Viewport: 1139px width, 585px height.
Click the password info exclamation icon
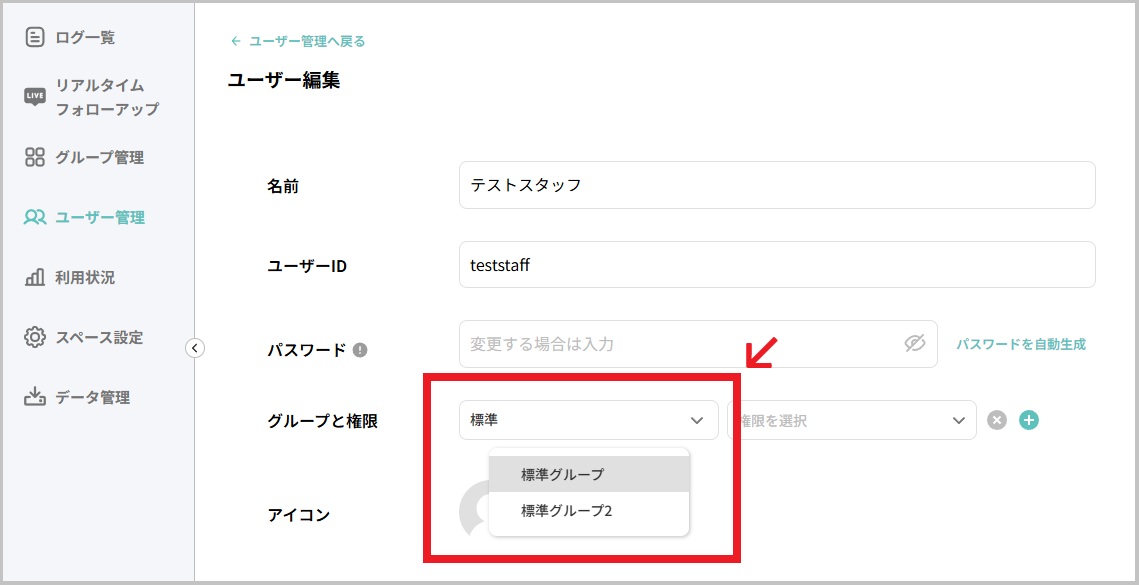[x=360, y=350]
